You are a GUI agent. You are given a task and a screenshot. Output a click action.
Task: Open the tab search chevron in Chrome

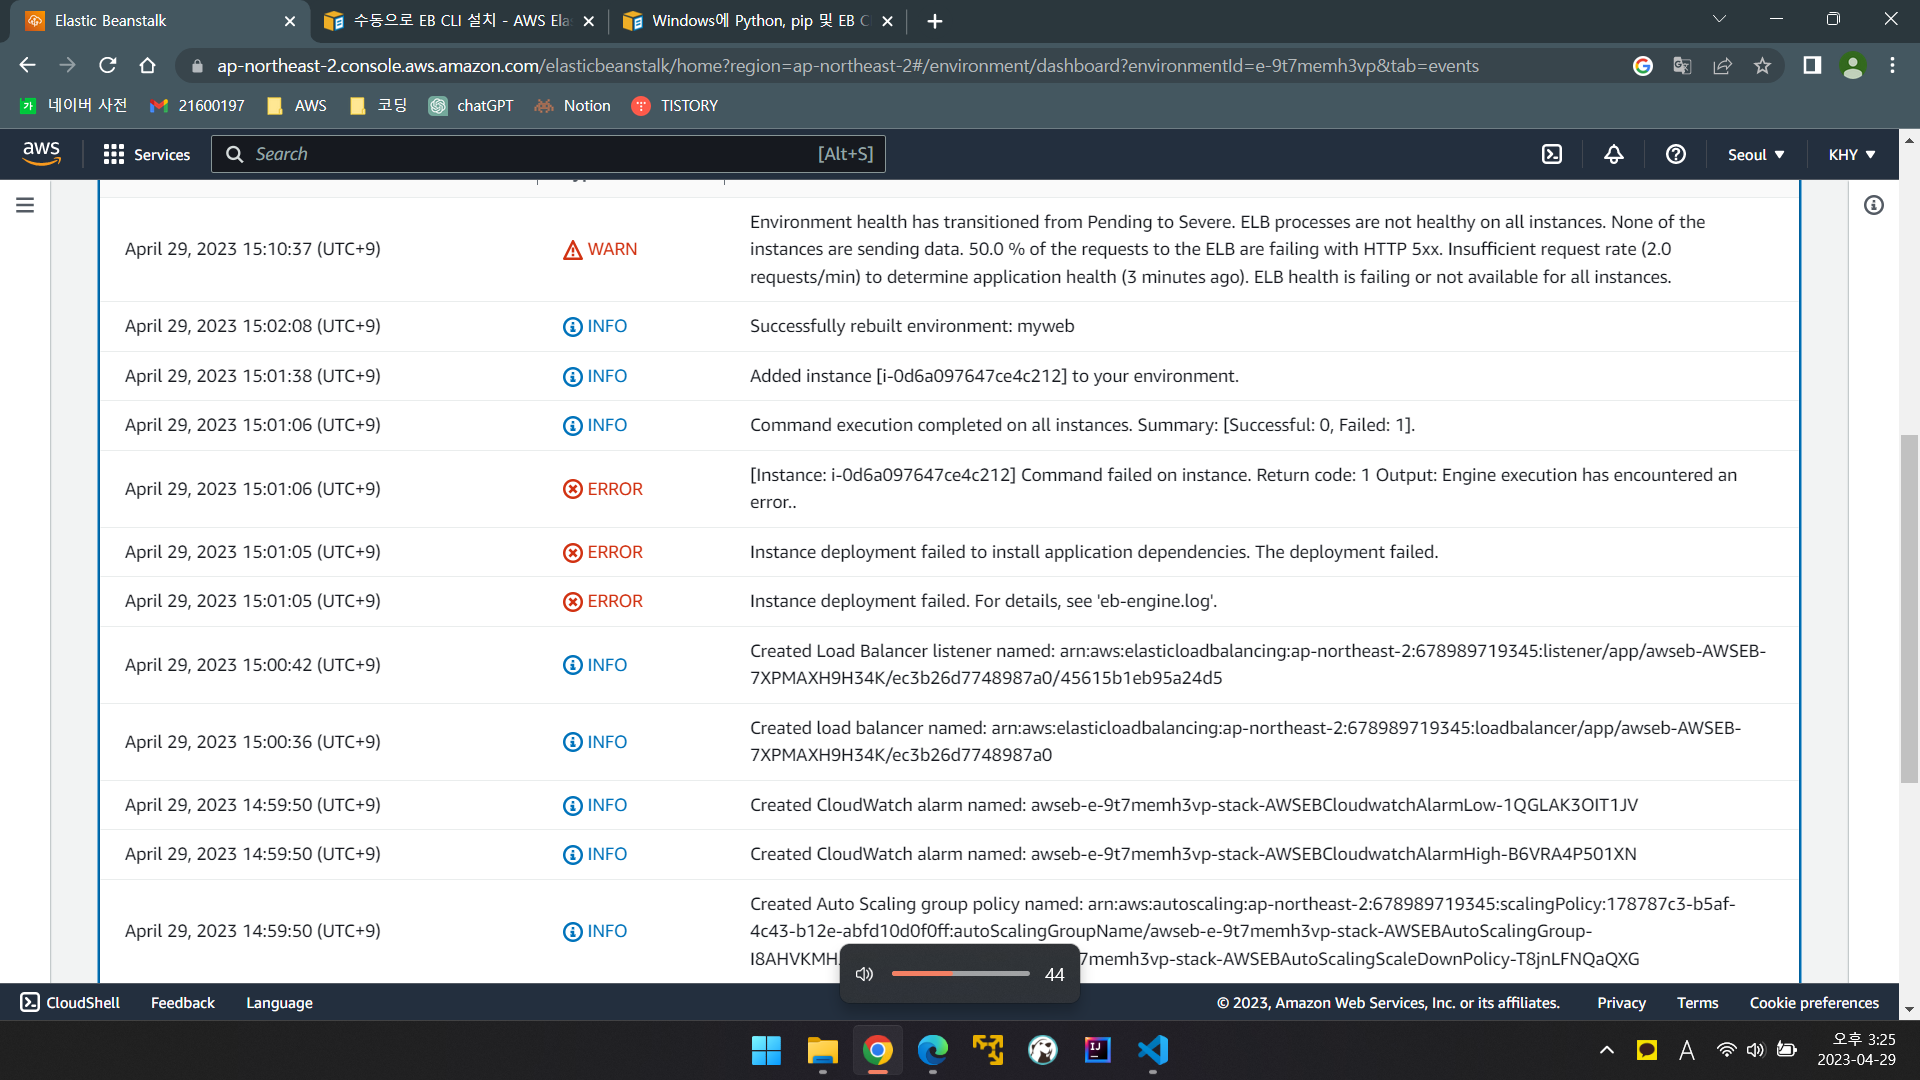click(1719, 19)
